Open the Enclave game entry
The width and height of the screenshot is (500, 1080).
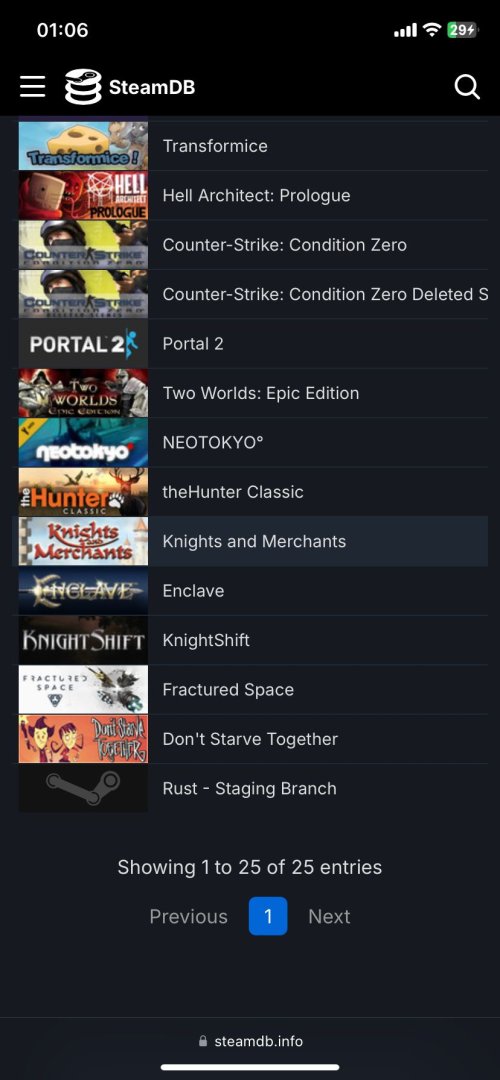click(x=193, y=591)
